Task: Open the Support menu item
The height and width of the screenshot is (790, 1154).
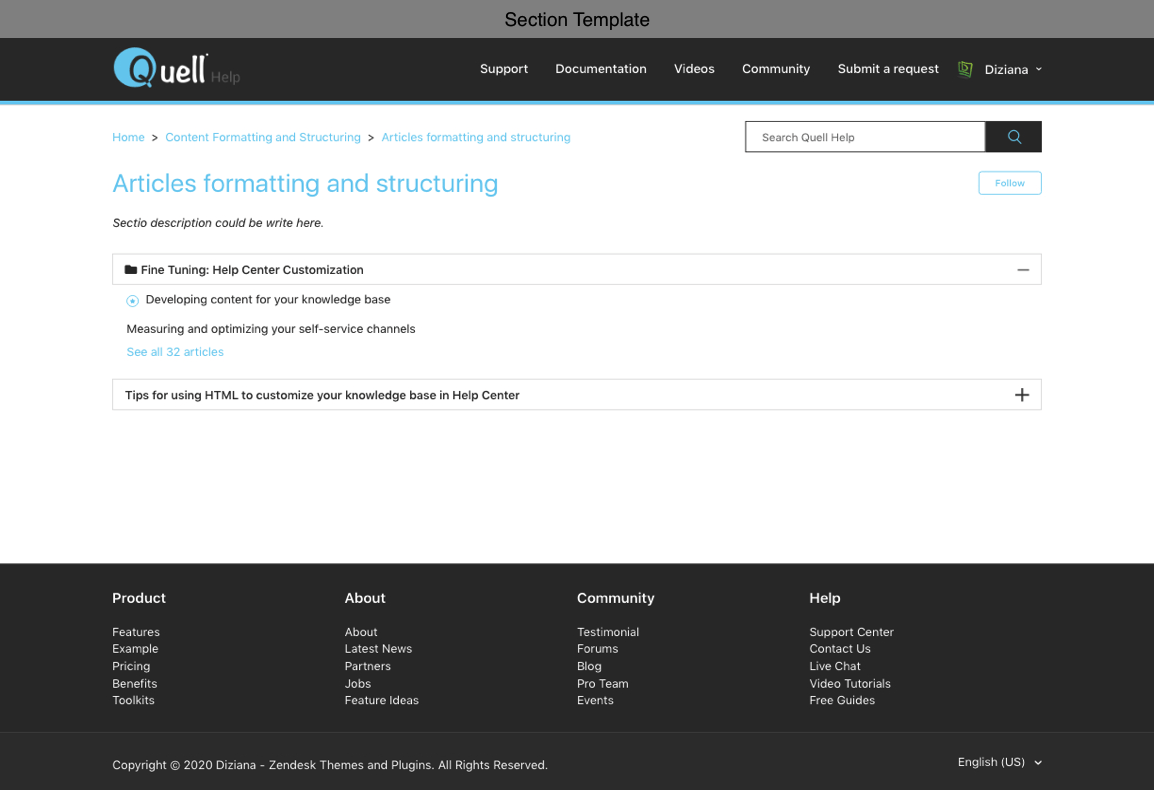Action: [x=503, y=69]
